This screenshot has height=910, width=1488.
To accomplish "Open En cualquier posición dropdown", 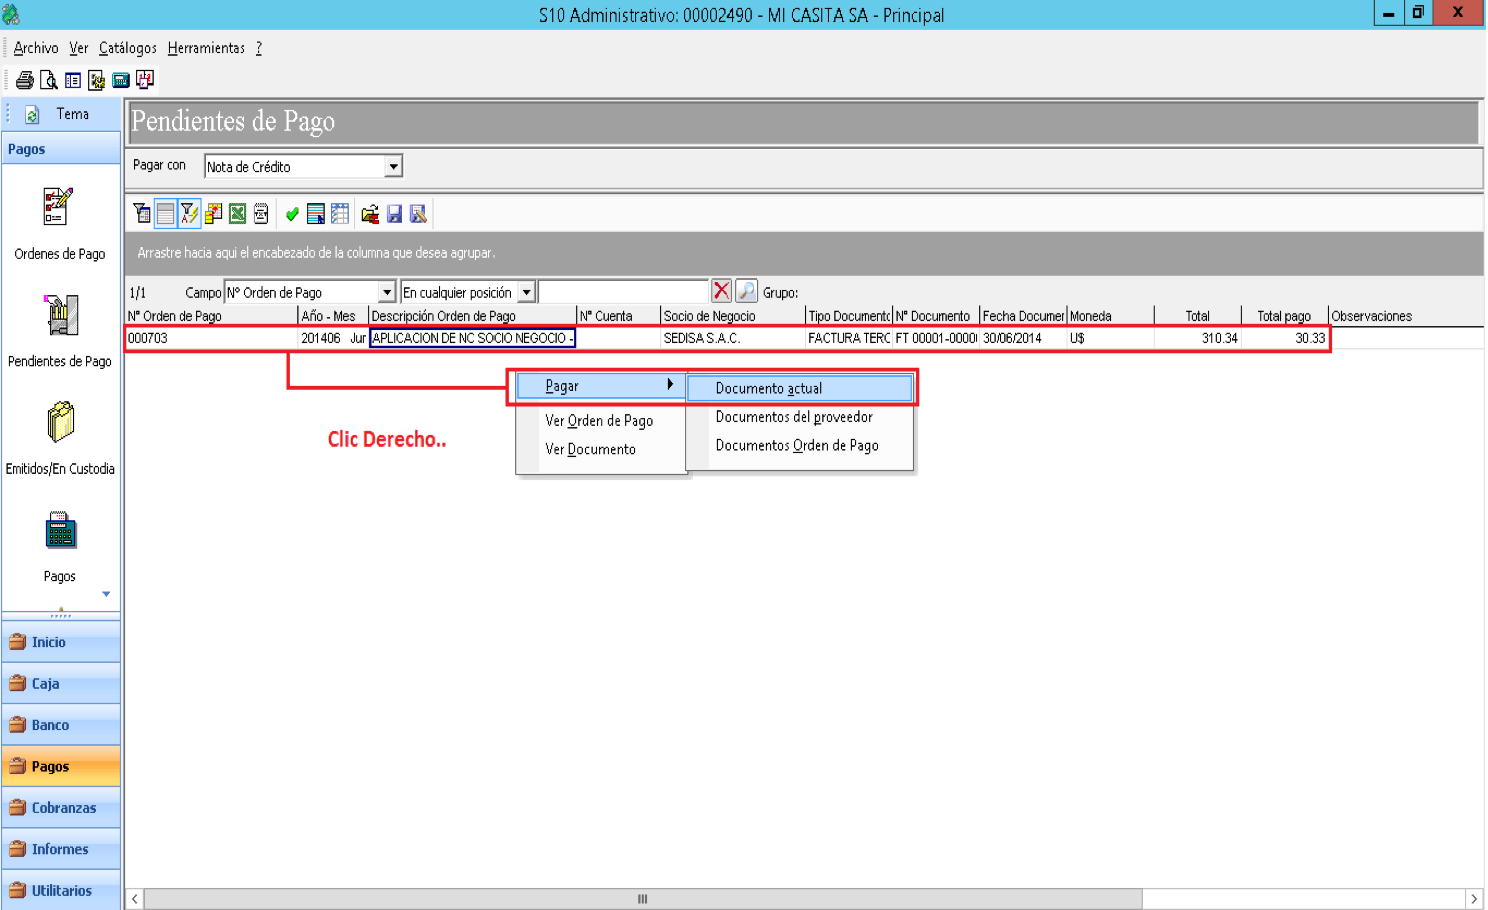I will 526,292.
